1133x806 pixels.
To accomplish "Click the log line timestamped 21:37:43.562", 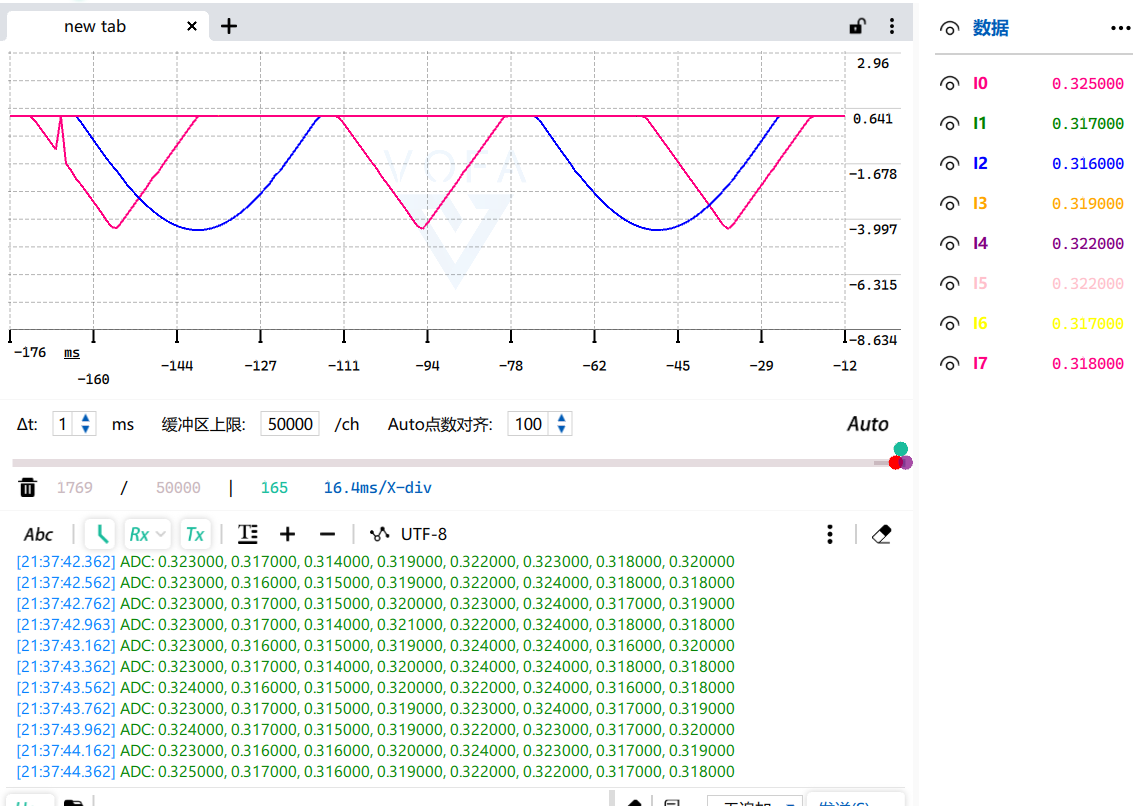I will [375, 687].
